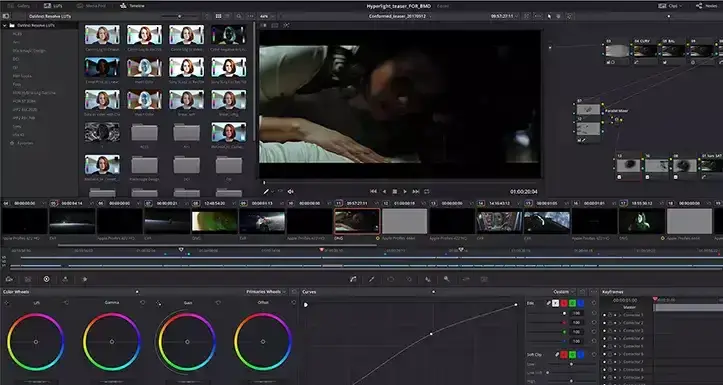Jump to last frame of clip
This screenshot has height=385, width=723.
click(416, 191)
